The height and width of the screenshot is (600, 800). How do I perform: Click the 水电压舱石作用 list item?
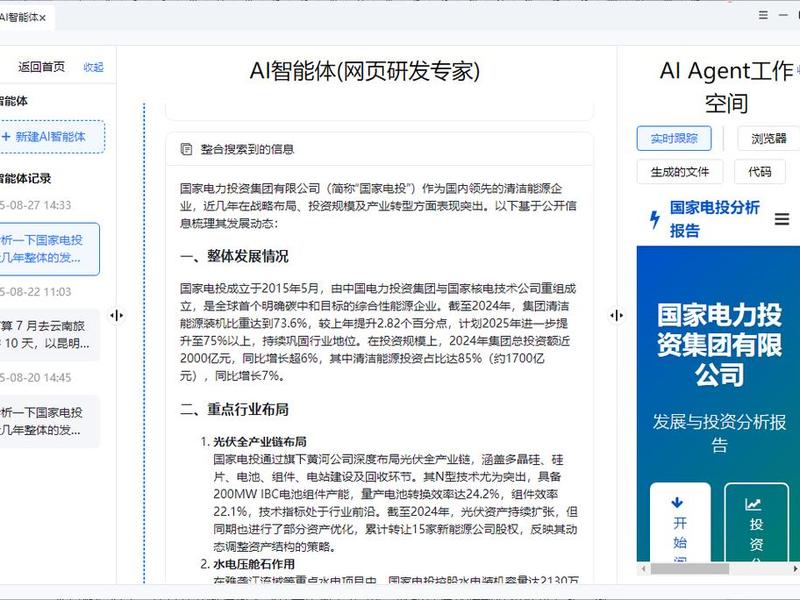coord(254,564)
